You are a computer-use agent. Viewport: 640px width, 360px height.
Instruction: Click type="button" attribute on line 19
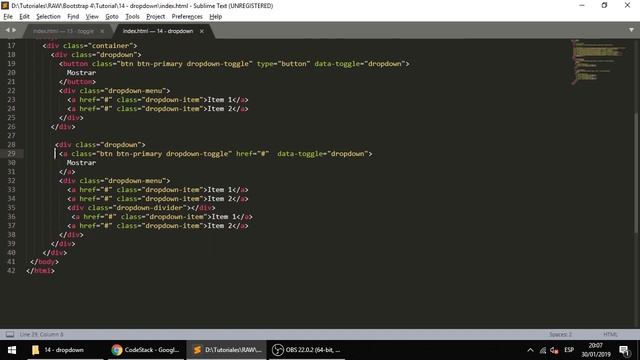pyautogui.click(x=284, y=64)
